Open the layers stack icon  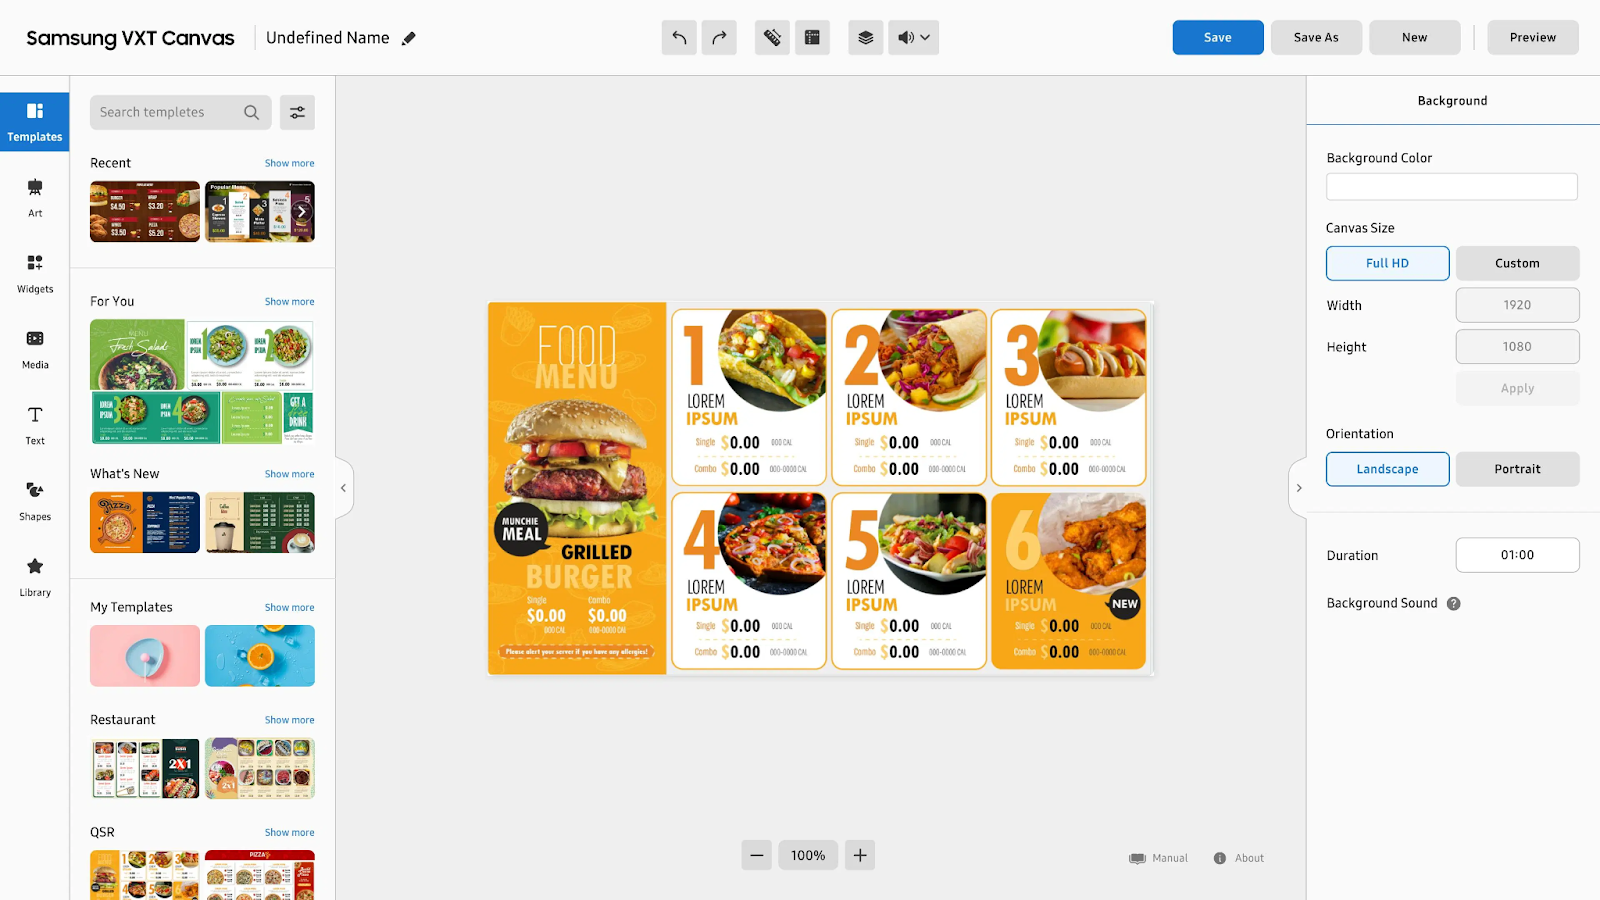point(866,38)
